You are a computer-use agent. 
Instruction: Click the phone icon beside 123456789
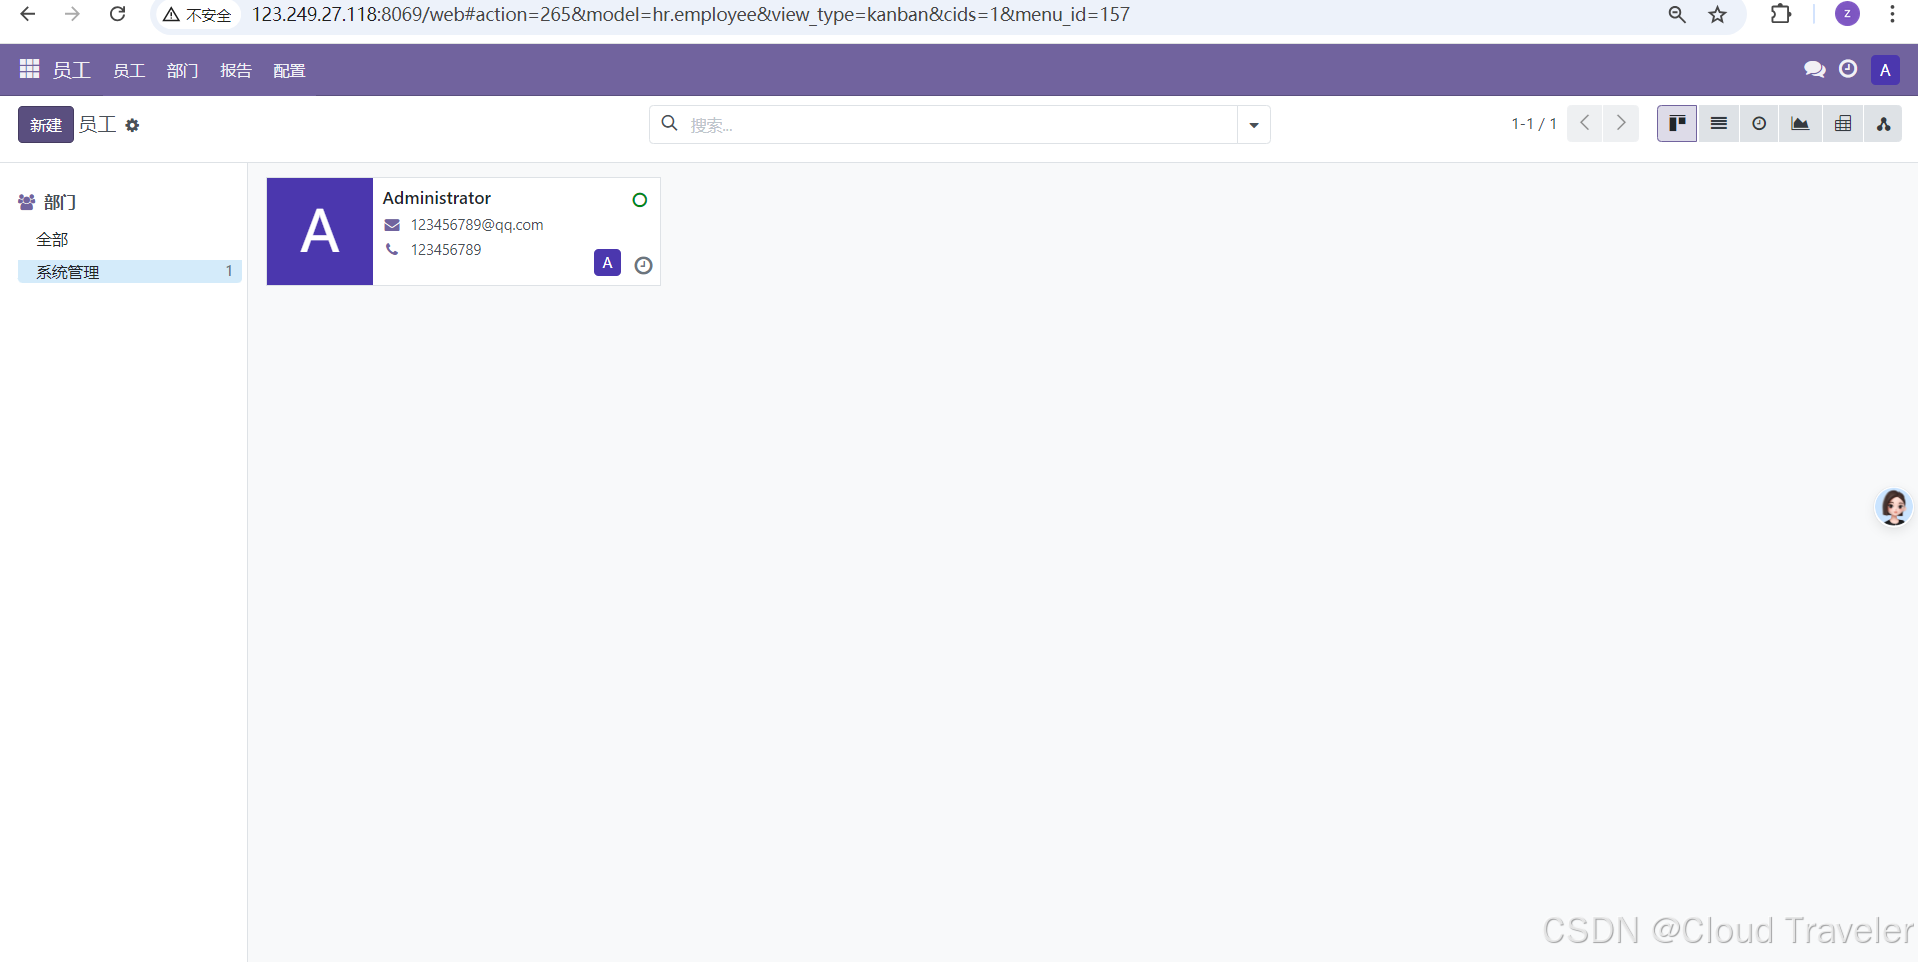pos(392,249)
